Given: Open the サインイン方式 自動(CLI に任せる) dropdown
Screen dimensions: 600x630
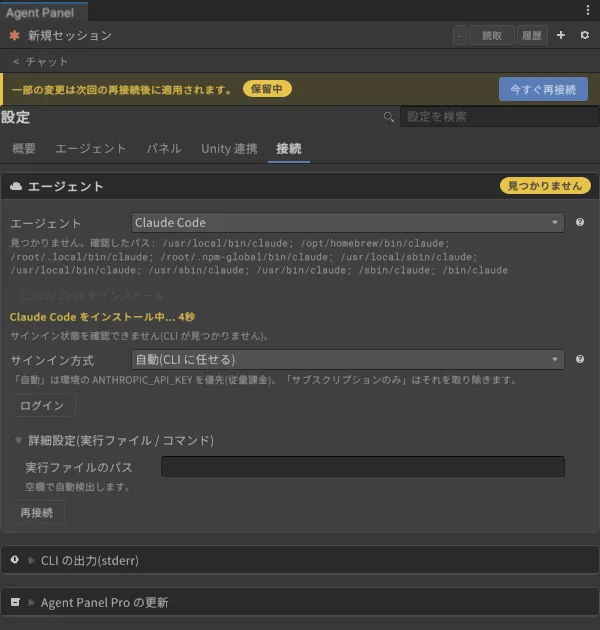Looking at the screenshot, I should (x=348, y=360).
